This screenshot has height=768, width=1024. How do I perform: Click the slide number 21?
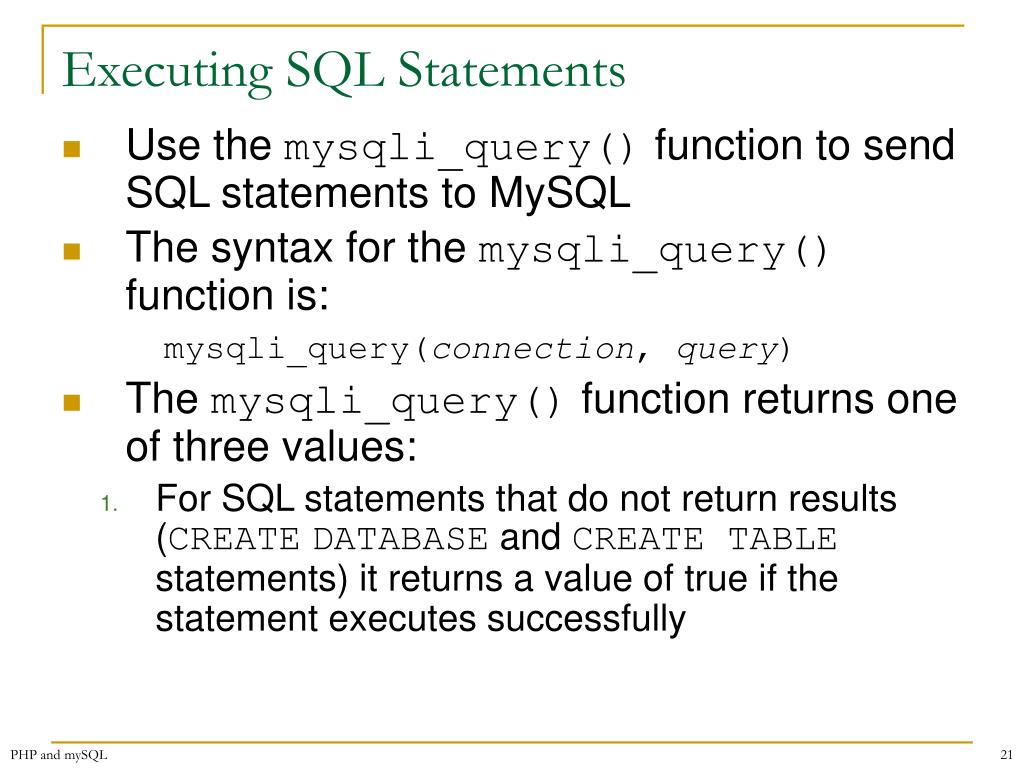pyautogui.click(x=1006, y=755)
